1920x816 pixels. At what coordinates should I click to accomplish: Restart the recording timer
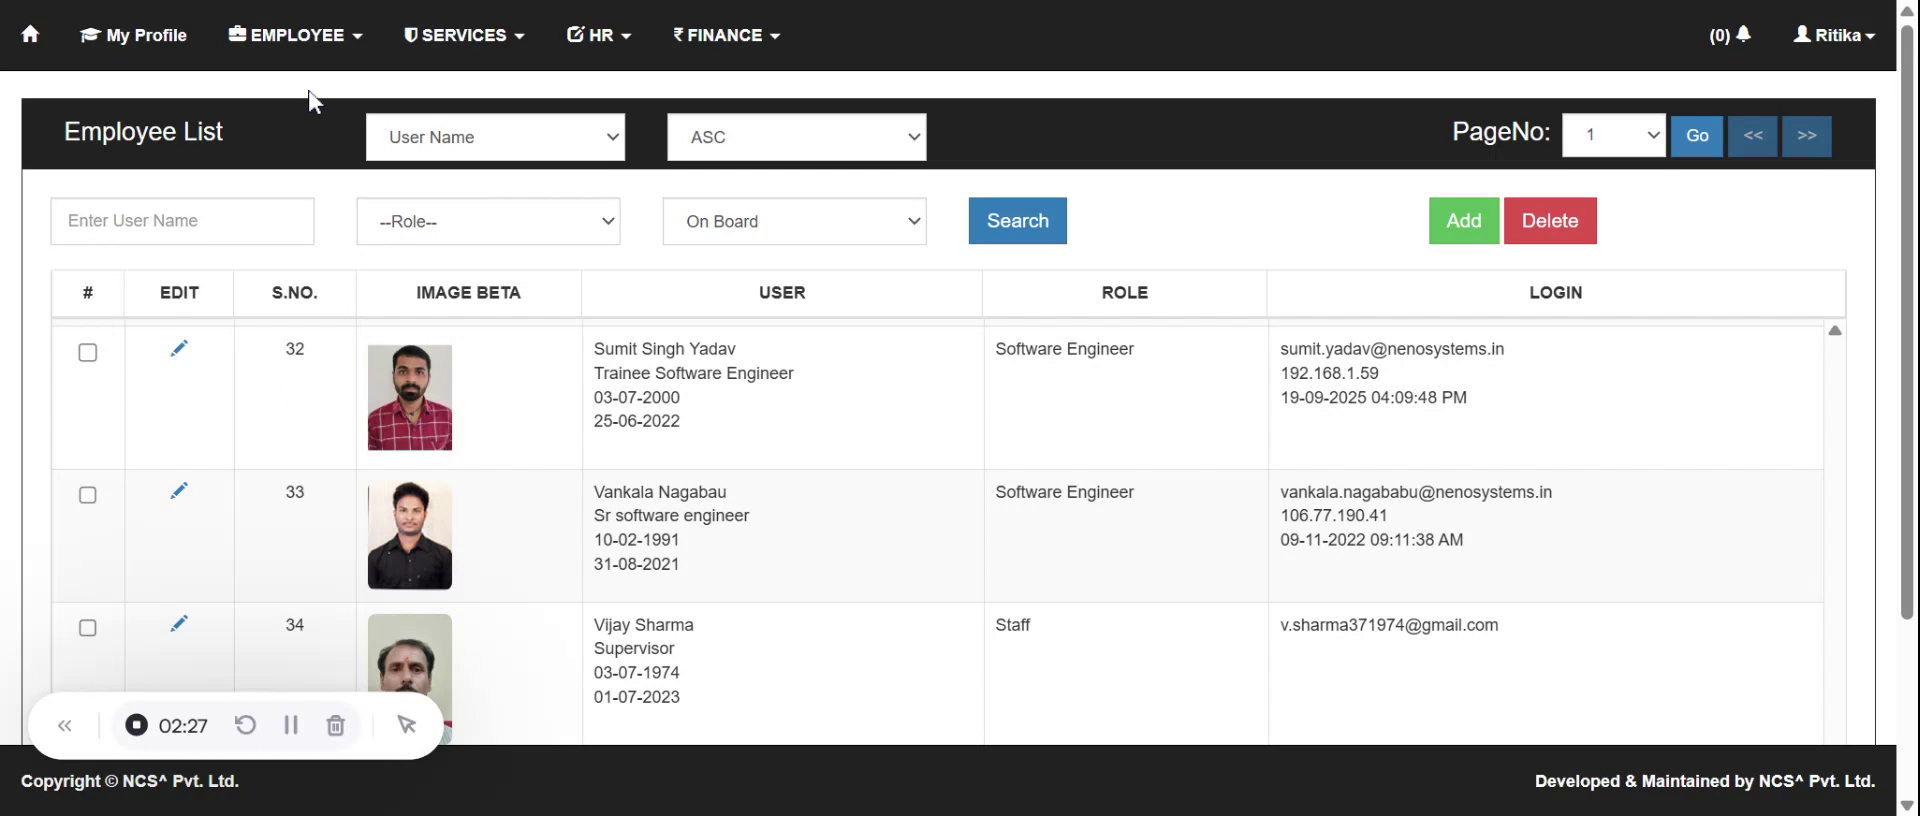pyautogui.click(x=245, y=725)
